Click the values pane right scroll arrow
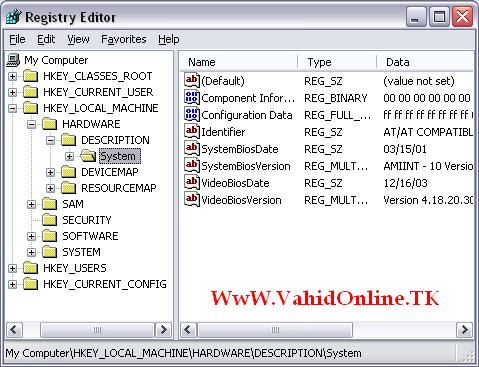Screen dimensions: 479x367 coord(464,330)
